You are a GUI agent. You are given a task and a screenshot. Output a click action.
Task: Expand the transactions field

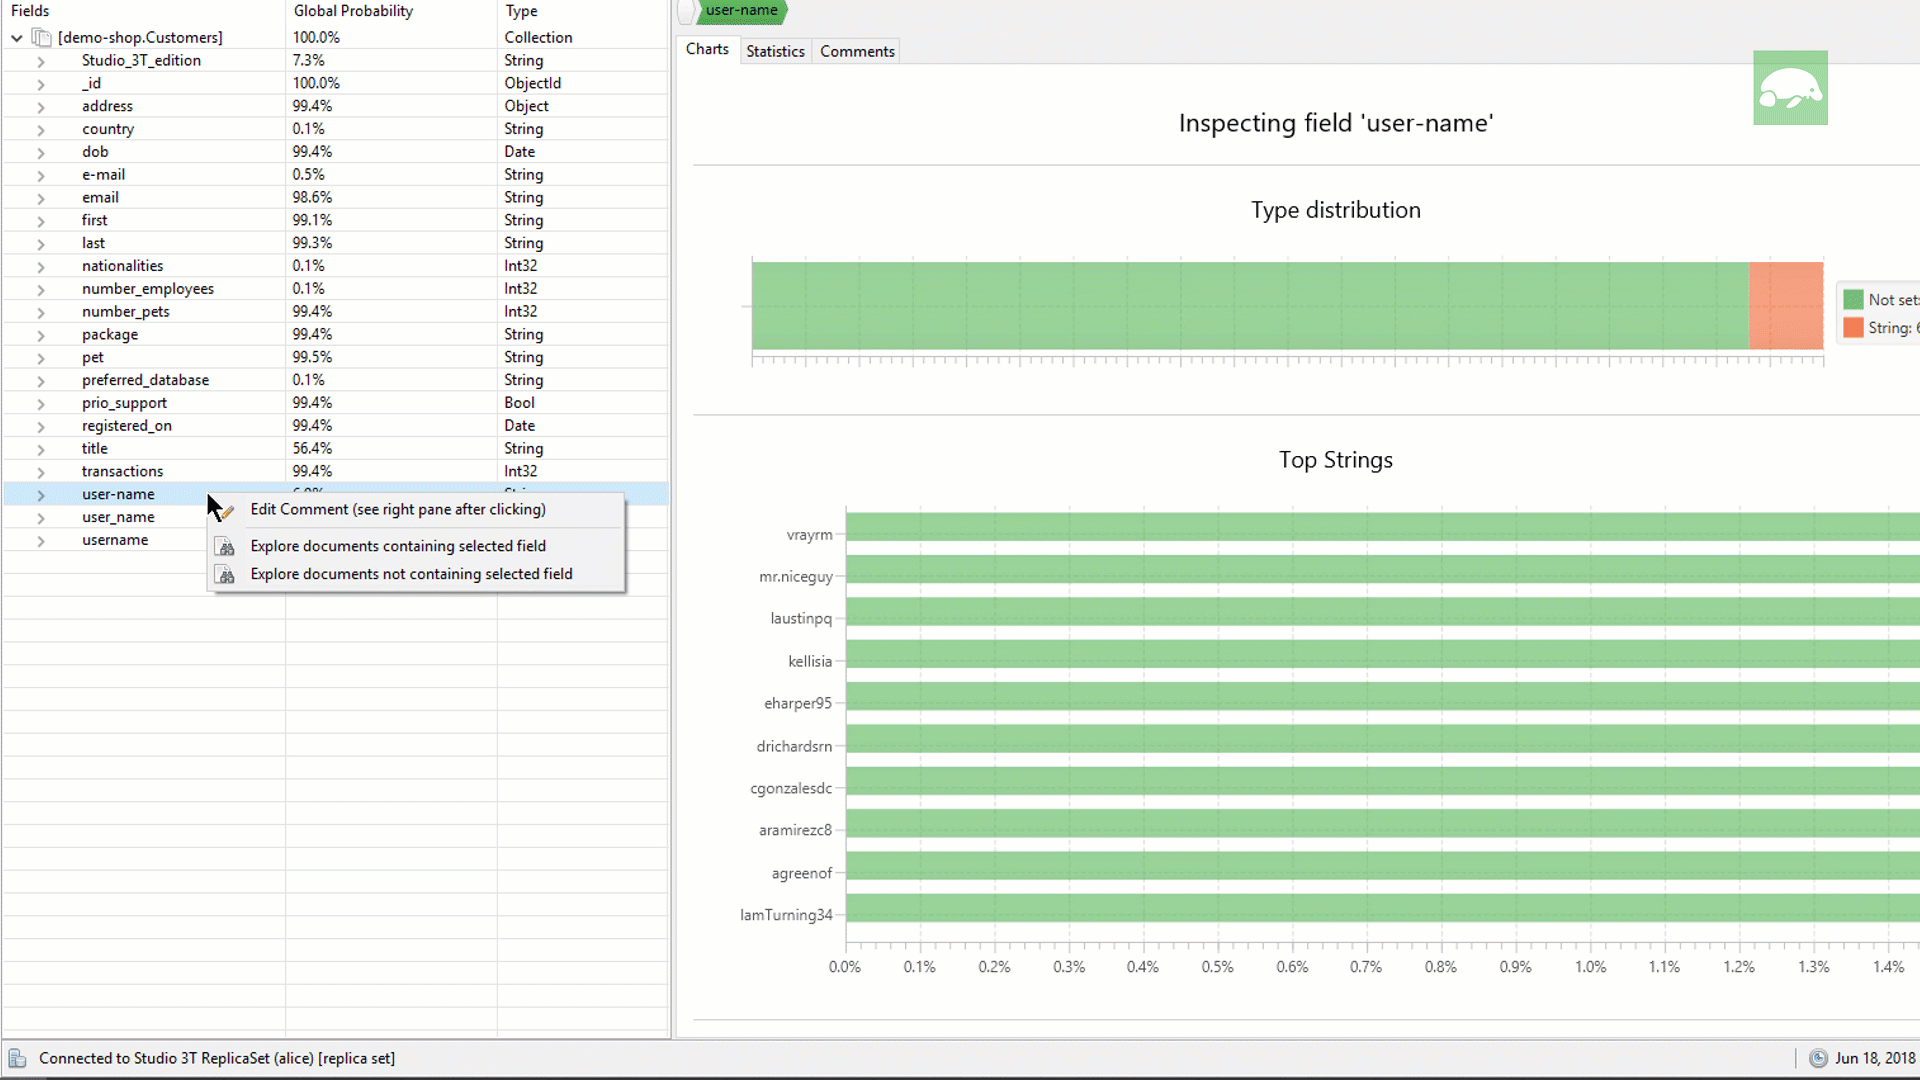tap(41, 472)
